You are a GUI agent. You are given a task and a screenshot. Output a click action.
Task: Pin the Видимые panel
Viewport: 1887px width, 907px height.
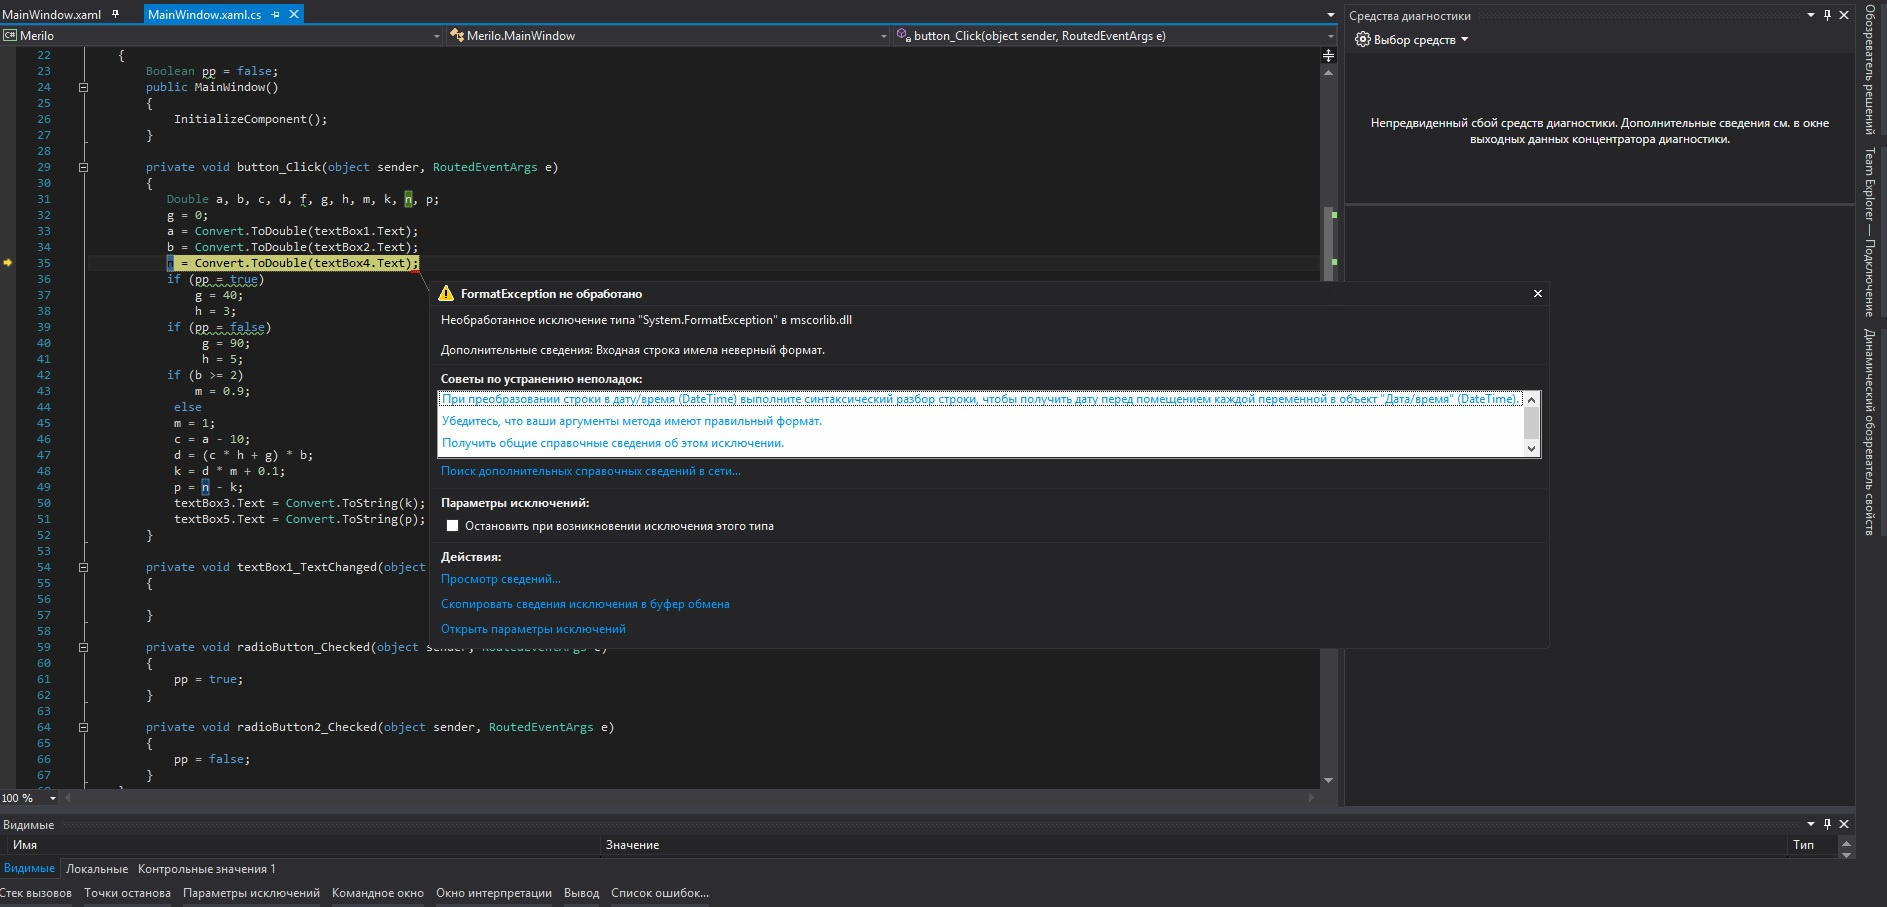pos(1827,824)
